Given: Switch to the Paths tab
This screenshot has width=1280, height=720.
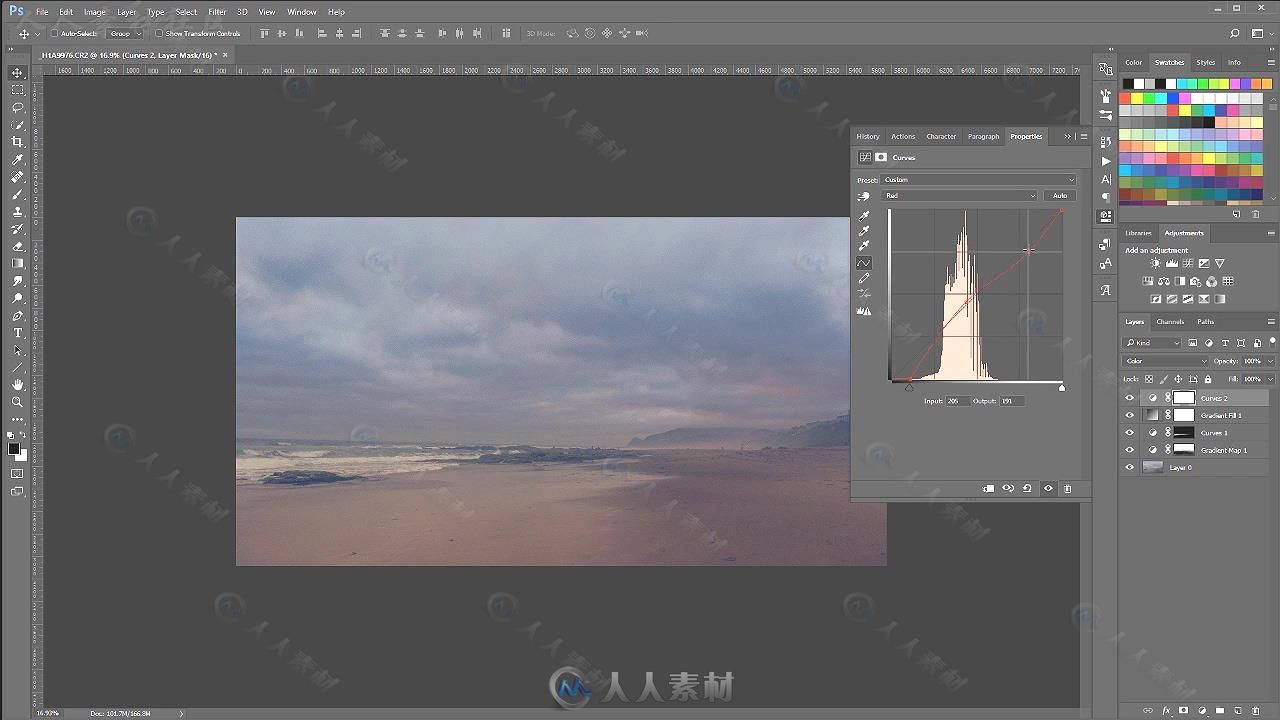Looking at the screenshot, I should click(1206, 322).
